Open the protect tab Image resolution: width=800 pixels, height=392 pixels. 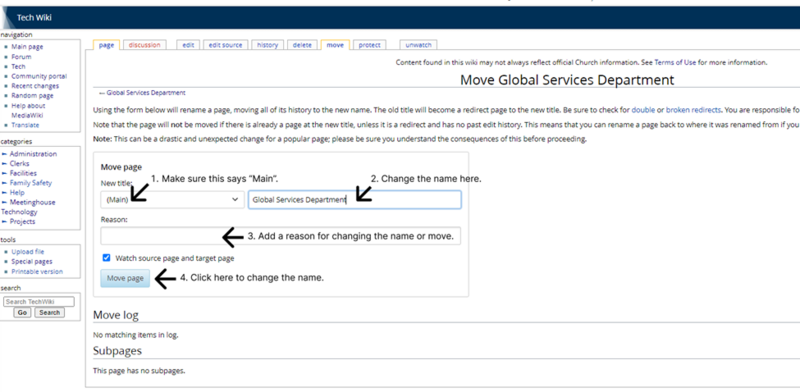tap(369, 45)
